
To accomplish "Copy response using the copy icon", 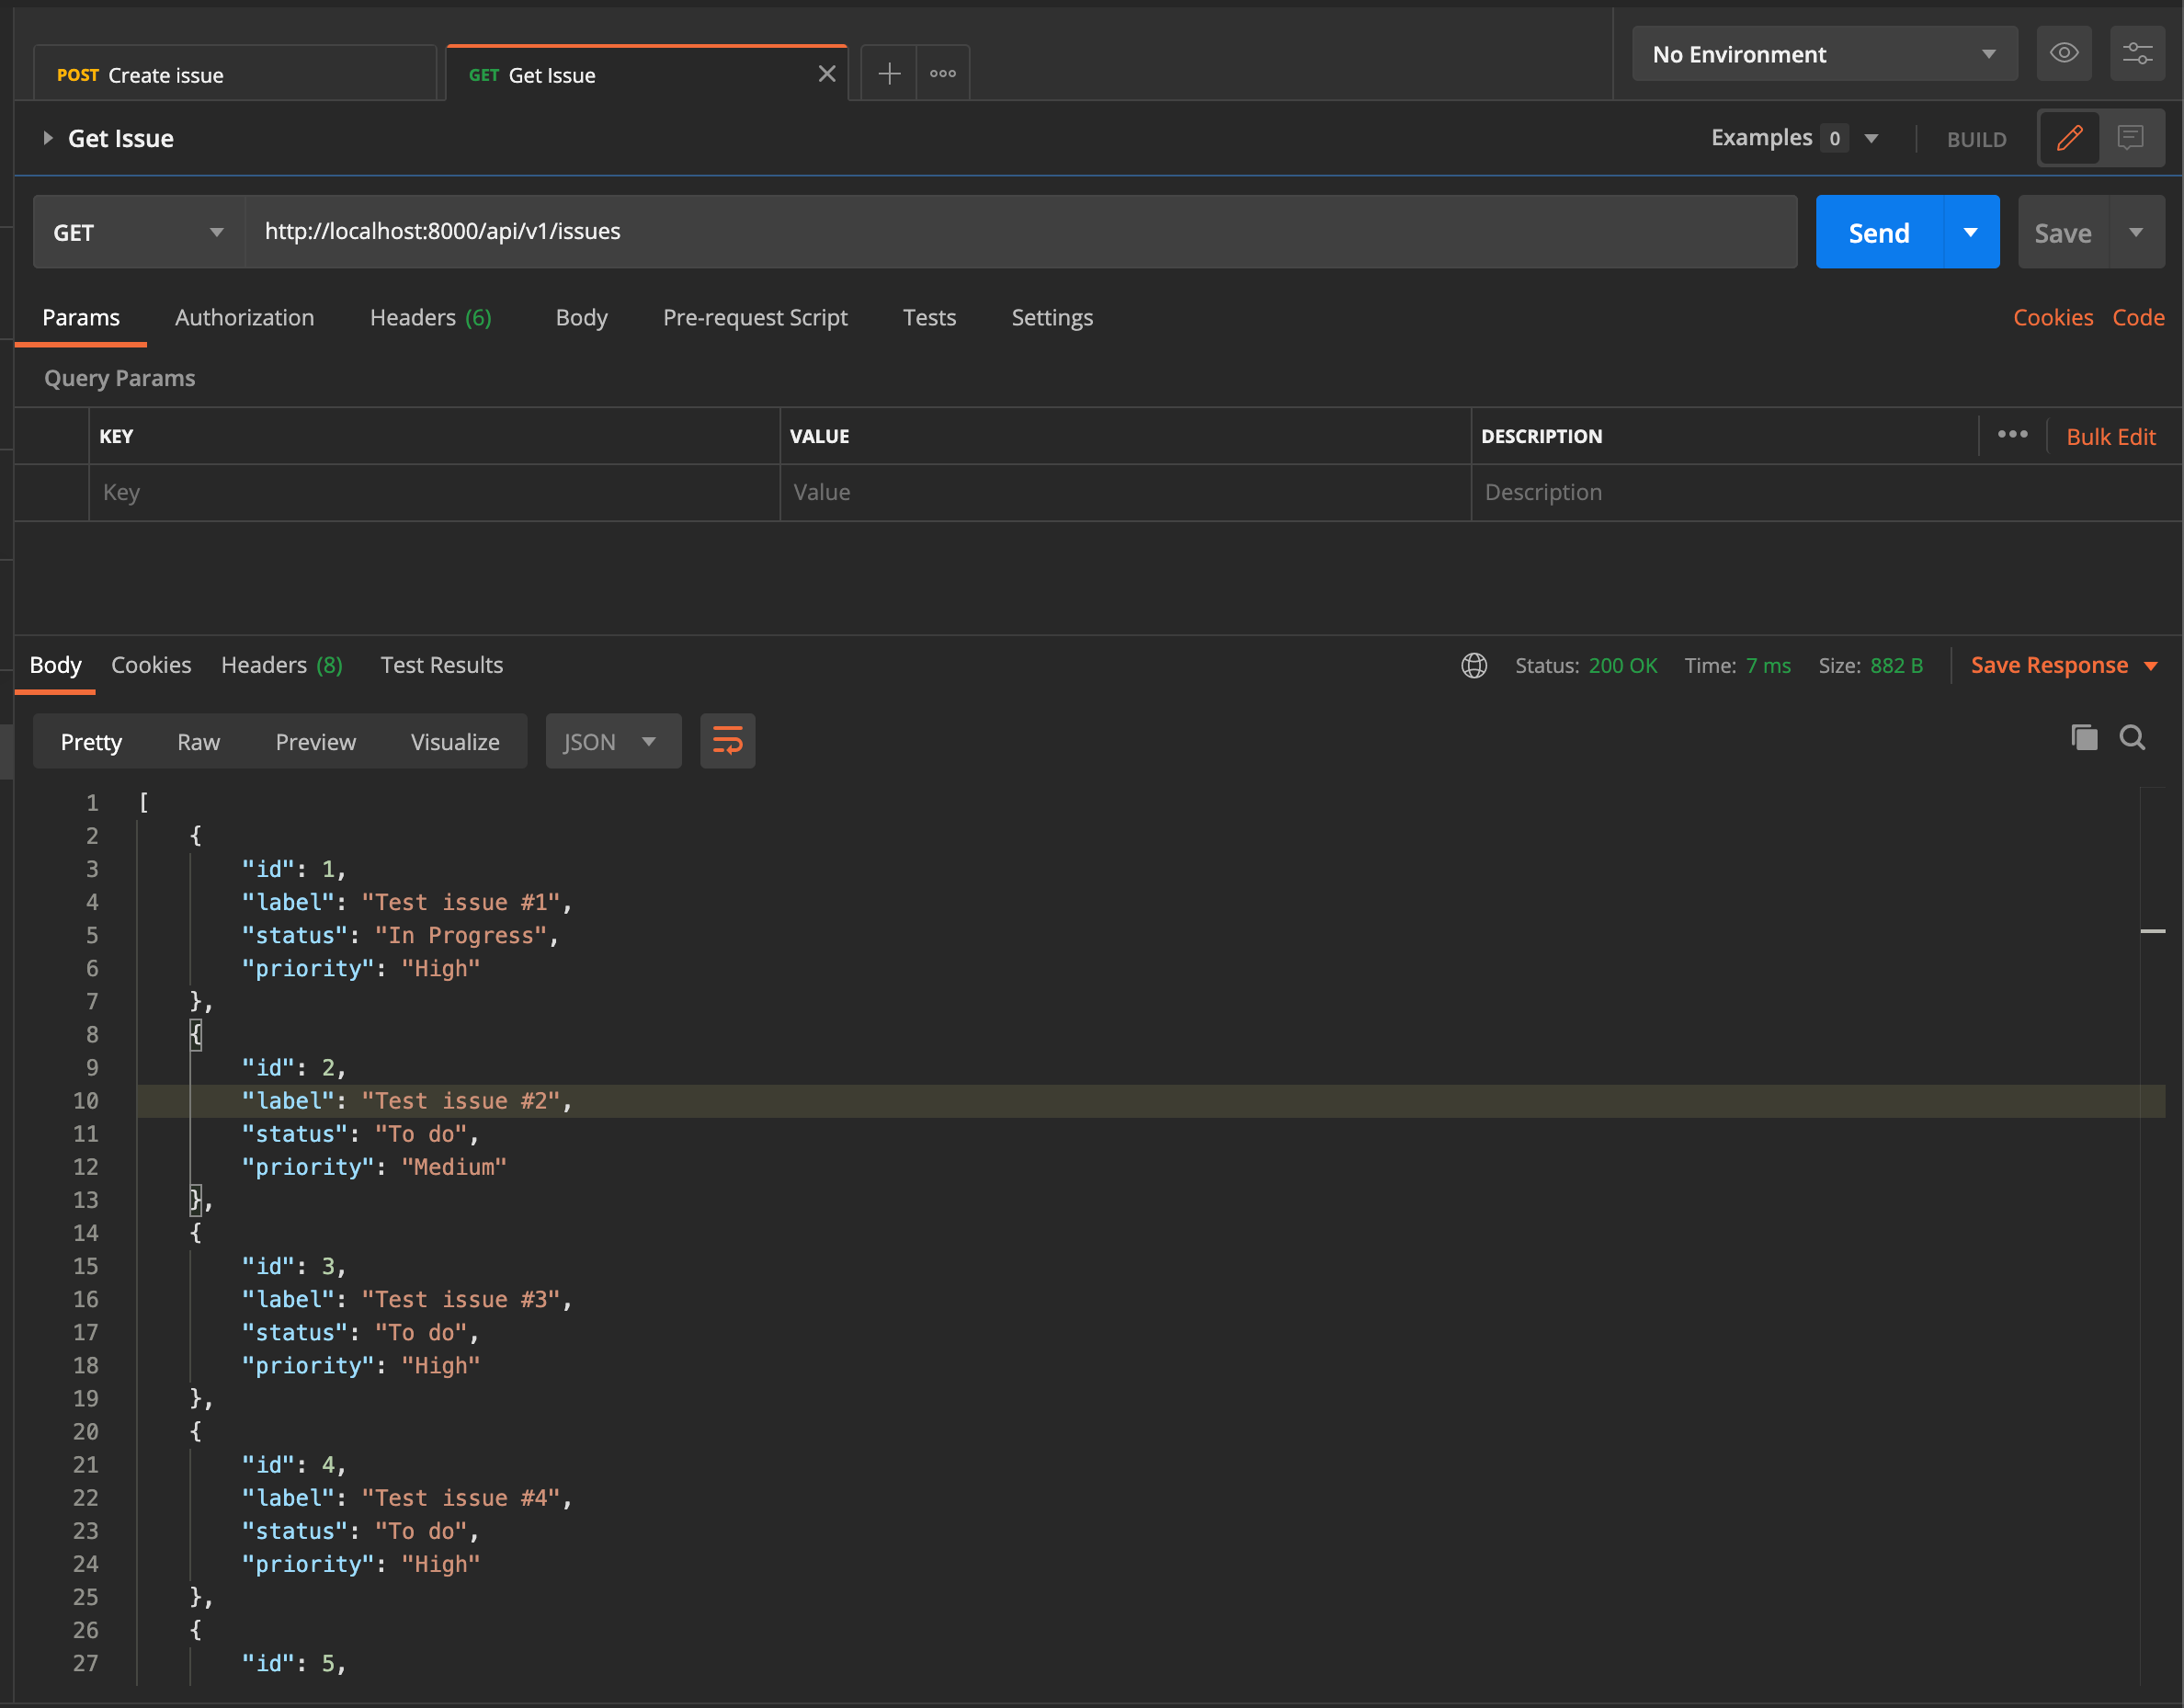I will tap(2083, 738).
